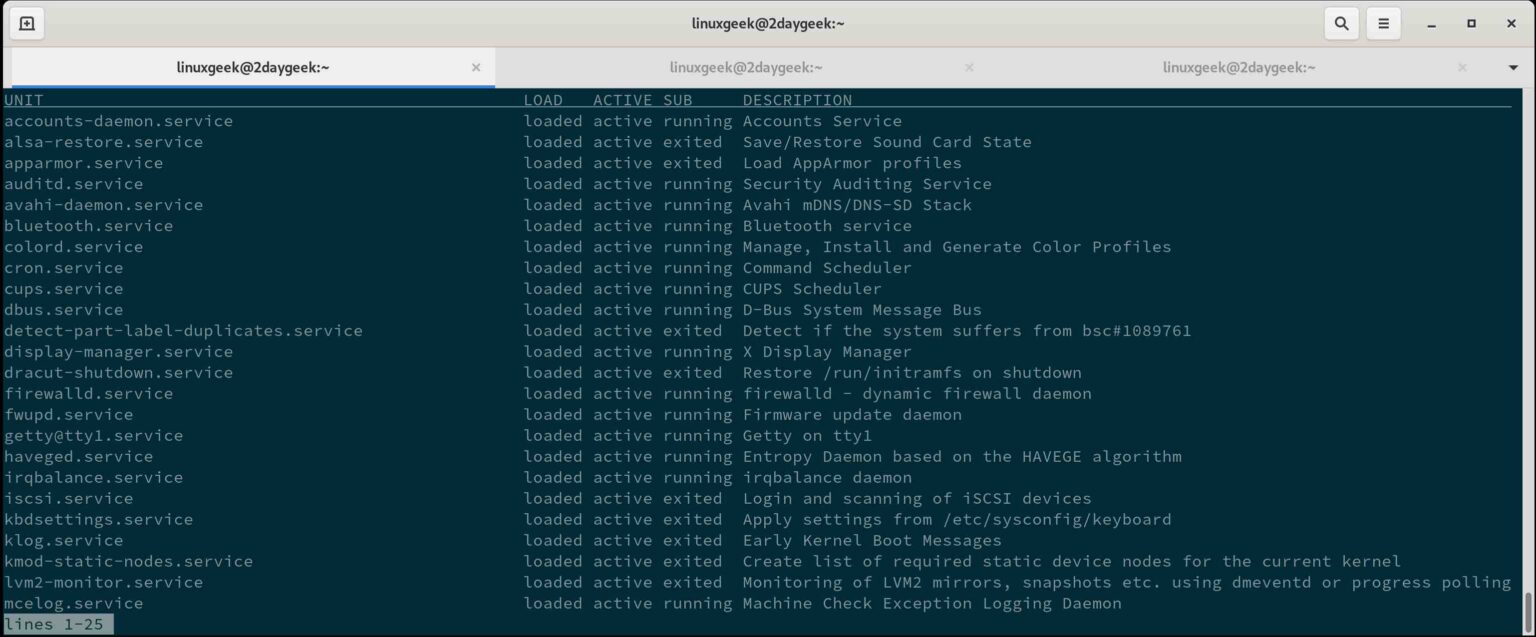
Task: Click the getty@tty1.service unit name
Action: click(93, 435)
